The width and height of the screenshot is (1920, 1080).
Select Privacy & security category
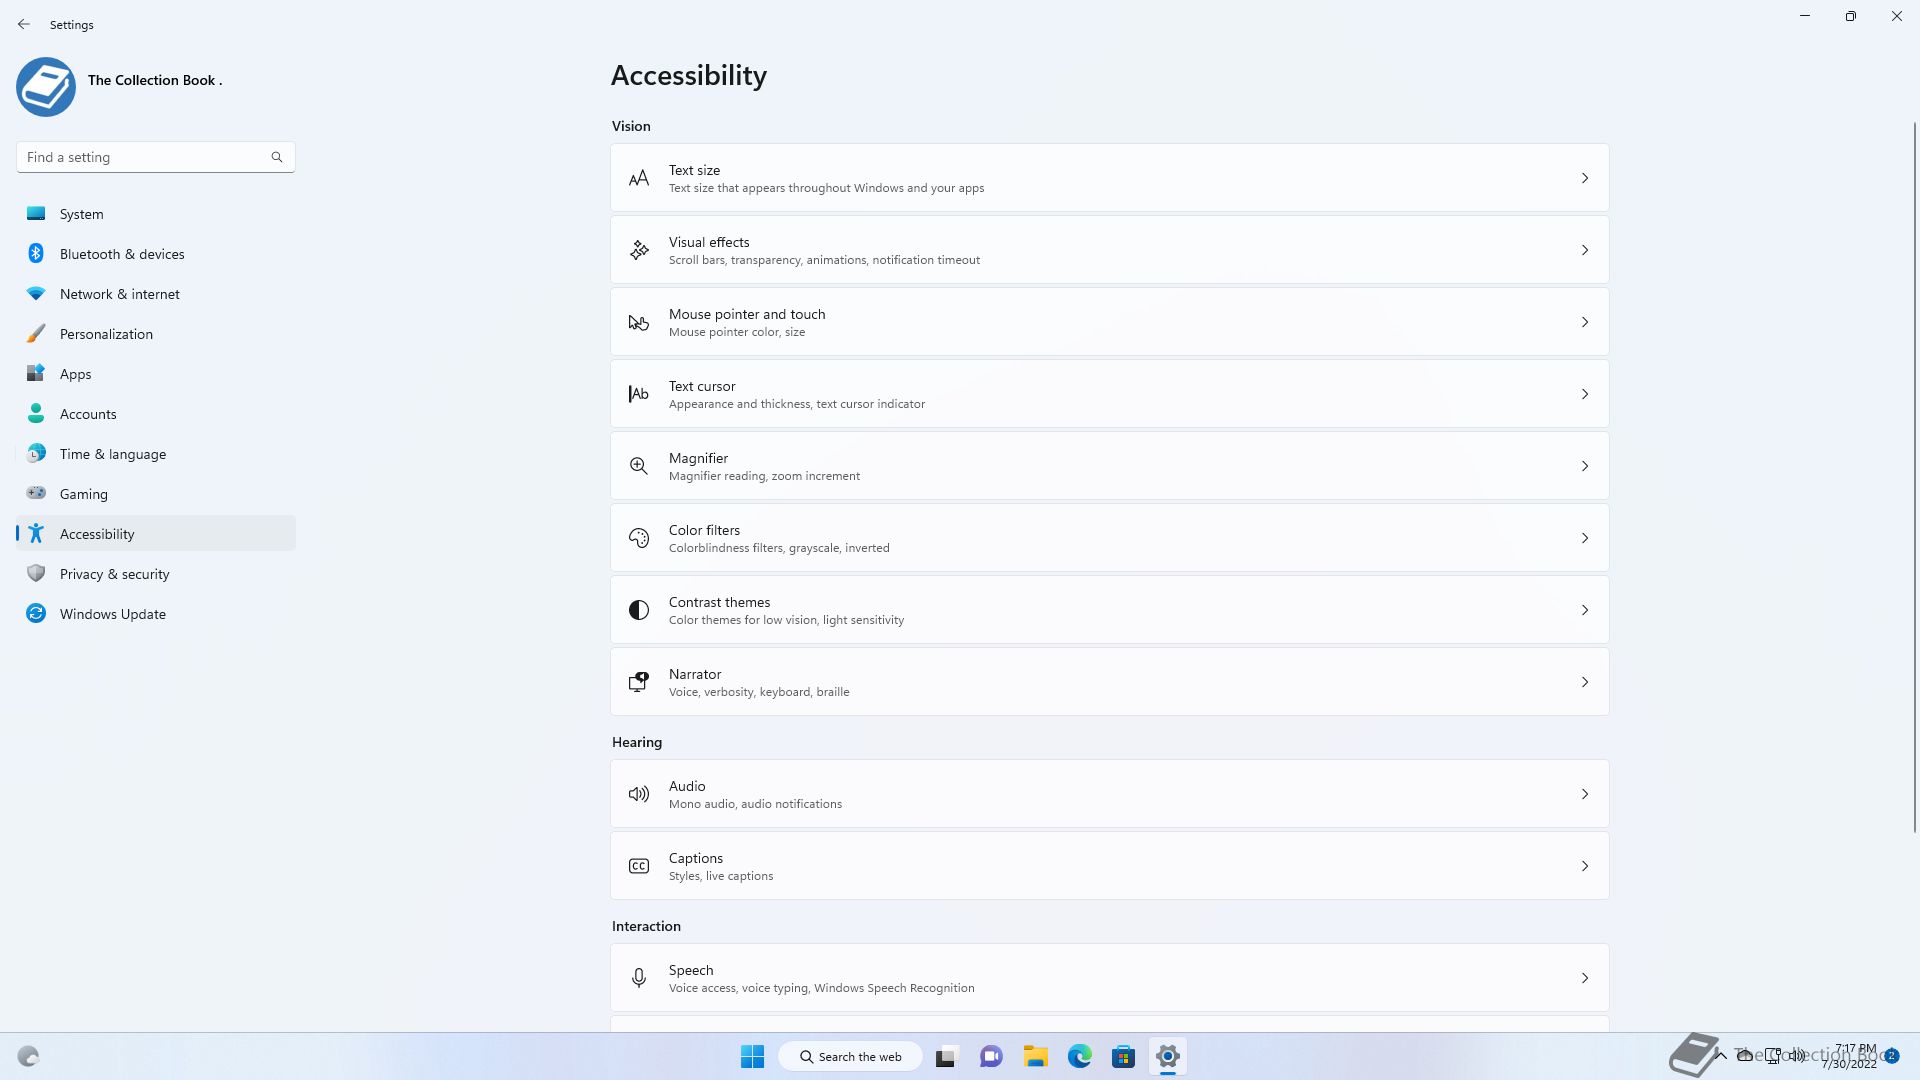point(156,574)
